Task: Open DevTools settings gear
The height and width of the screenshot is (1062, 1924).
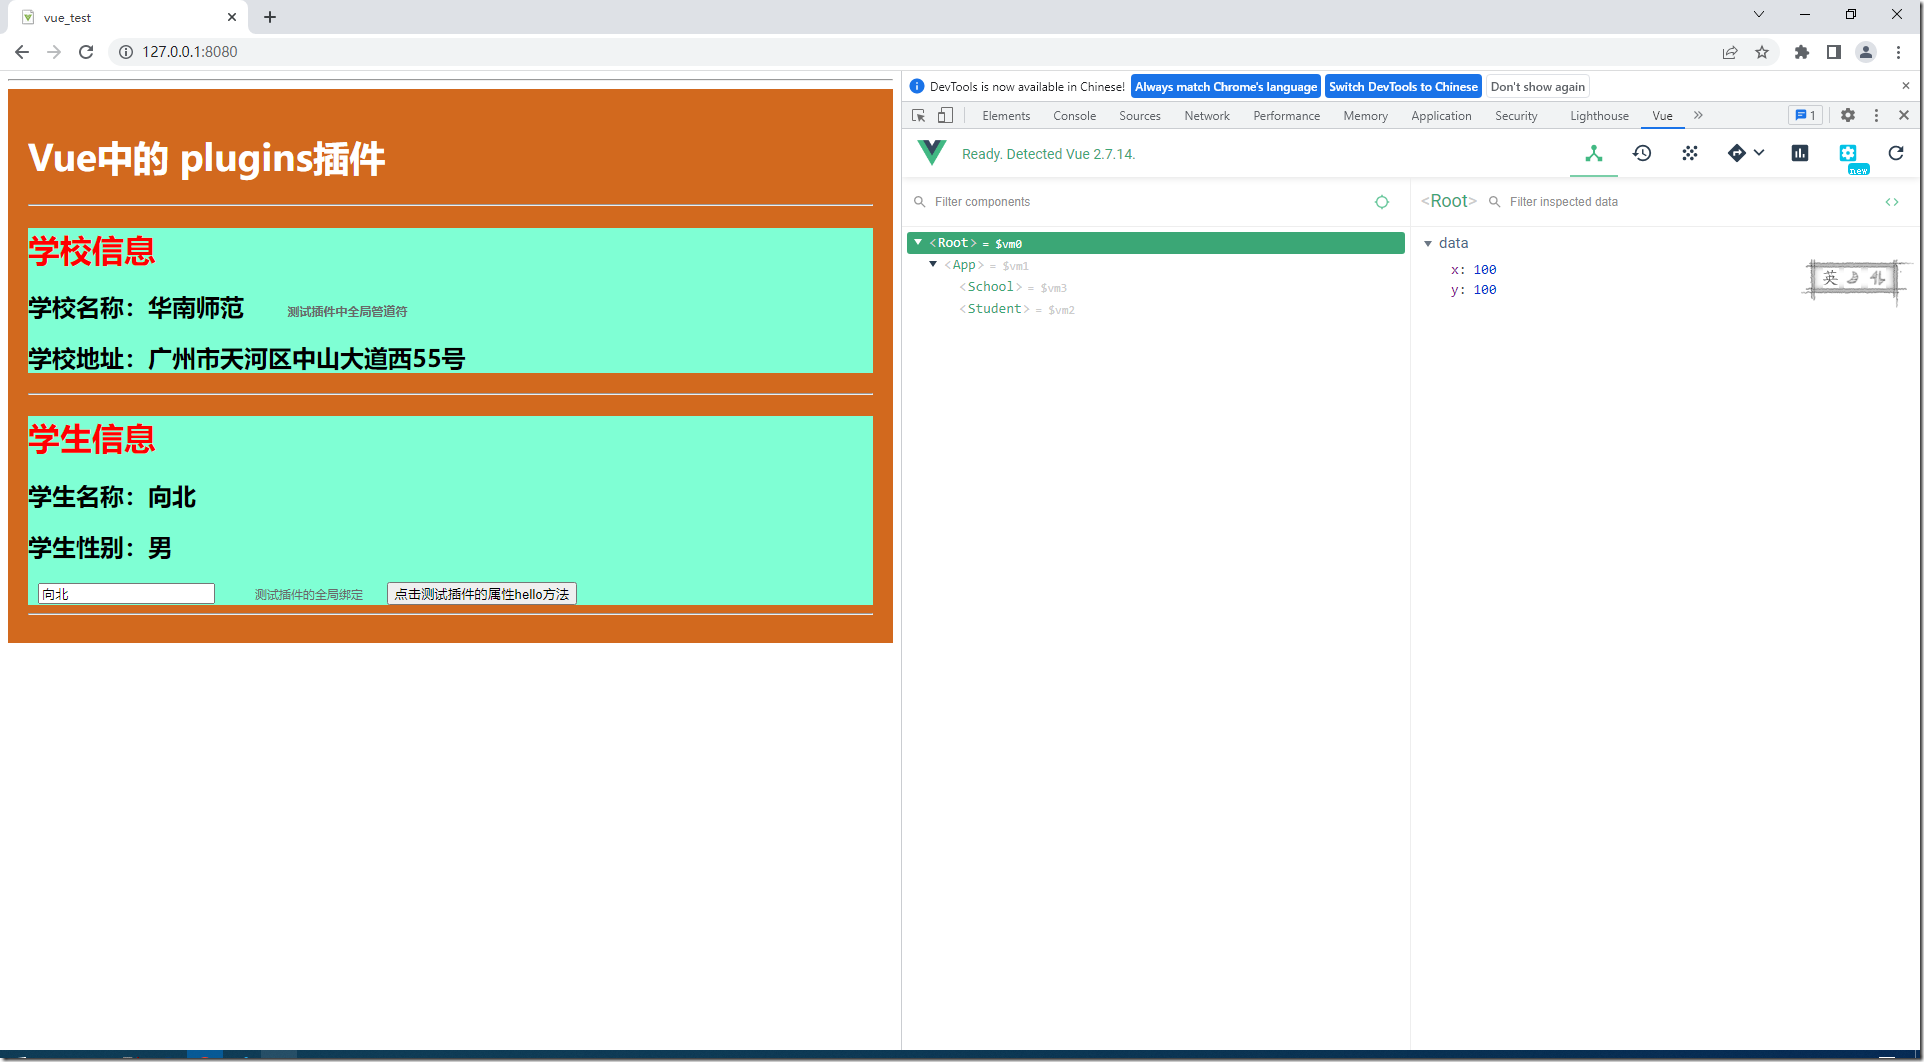Action: (1848, 116)
